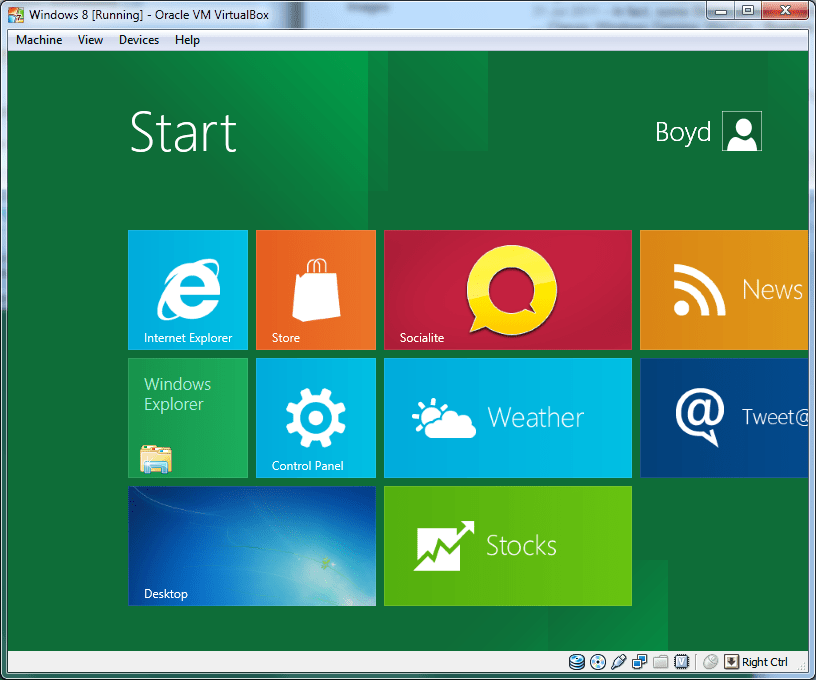Launch the Tweet@ tile
Image resolution: width=816 pixels, height=680 pixels.
(724, 418)
